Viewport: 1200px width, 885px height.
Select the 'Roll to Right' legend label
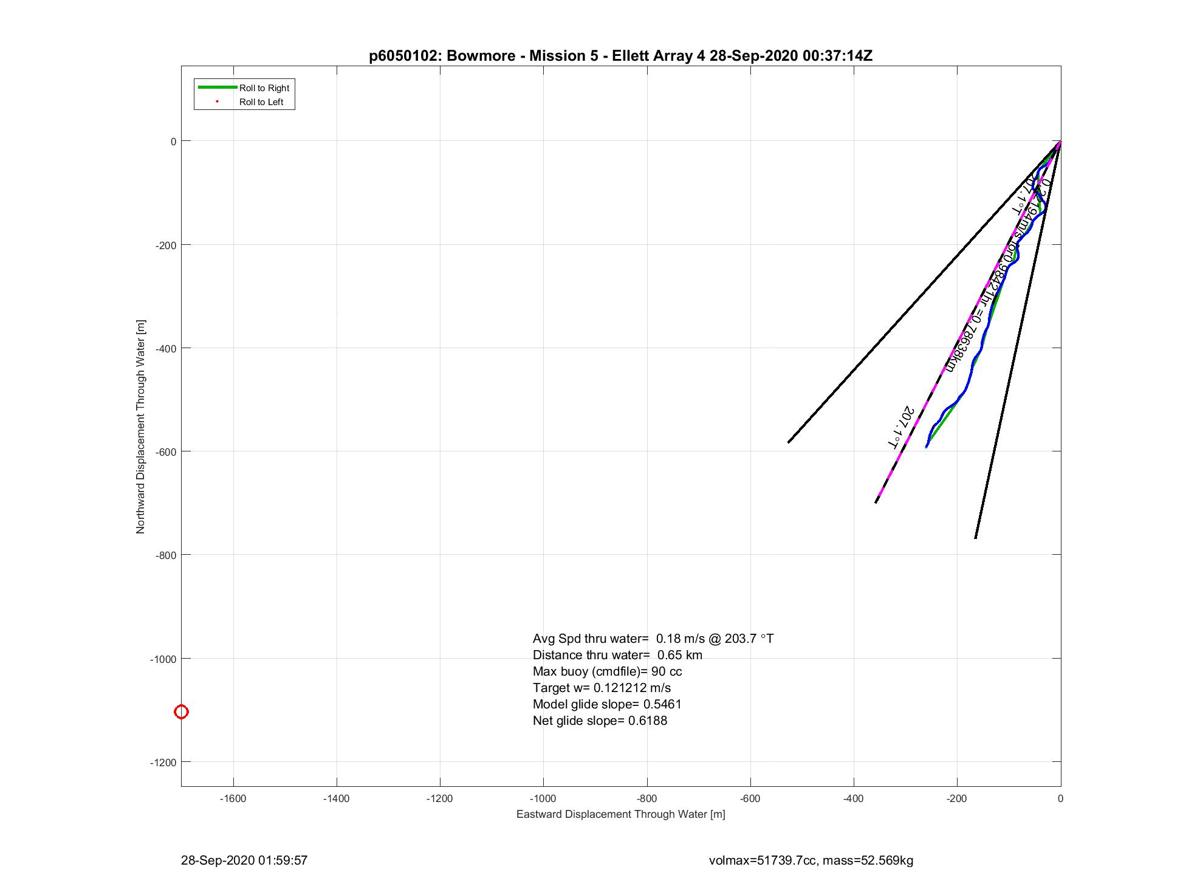[x=264, y=88]
